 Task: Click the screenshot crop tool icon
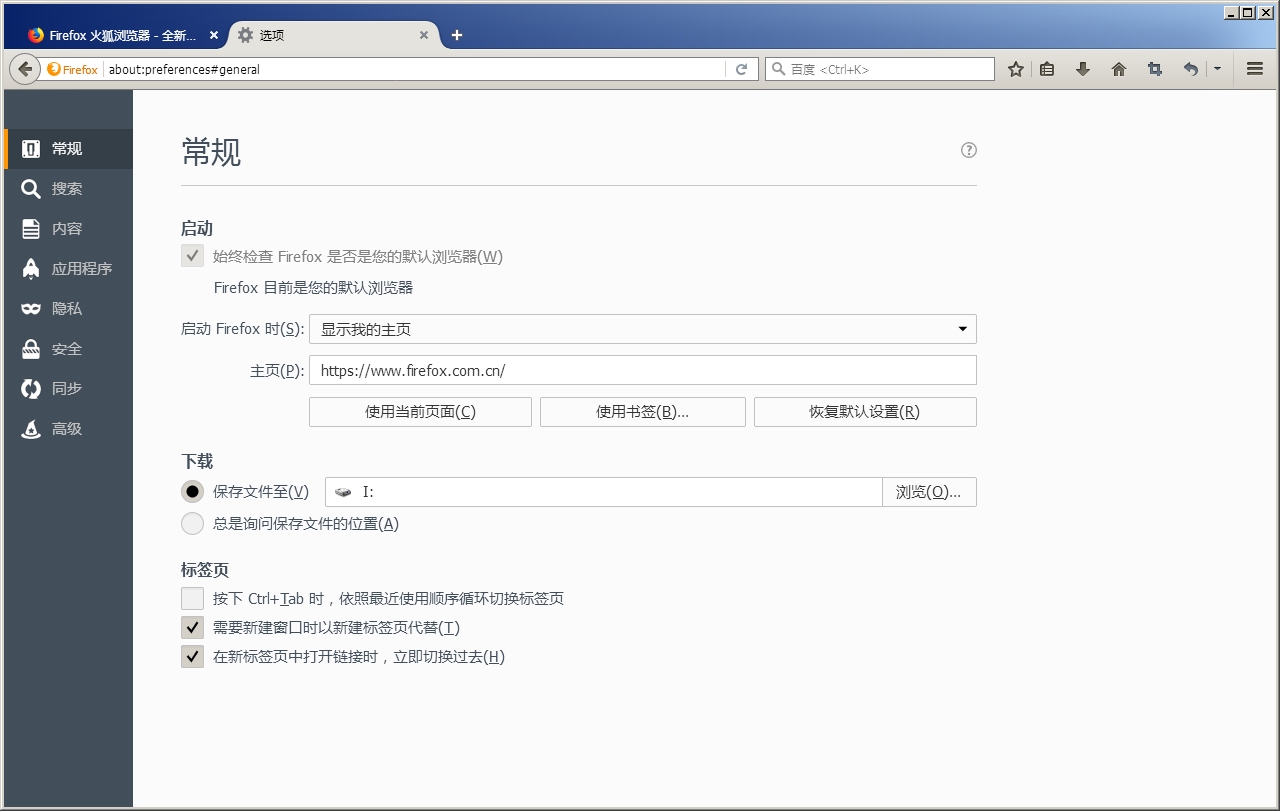click(1155, 69)
